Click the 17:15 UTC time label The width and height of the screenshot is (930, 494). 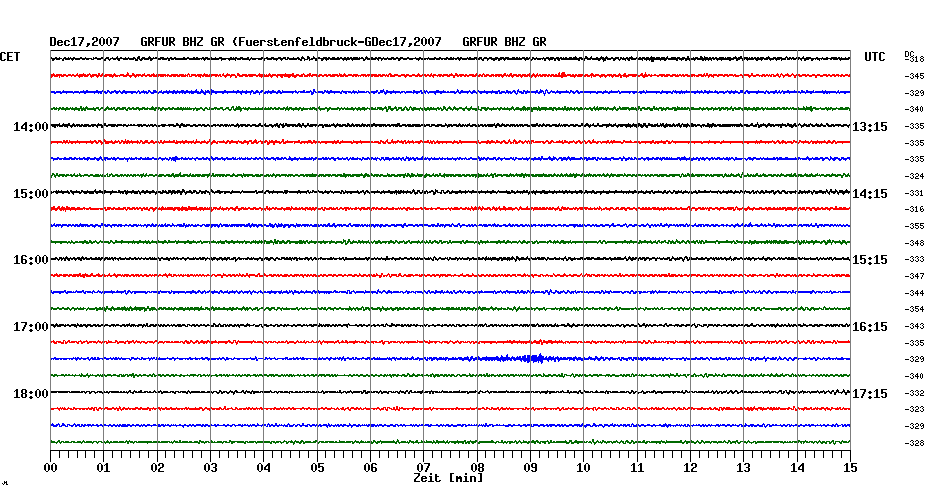pos(870,394)
